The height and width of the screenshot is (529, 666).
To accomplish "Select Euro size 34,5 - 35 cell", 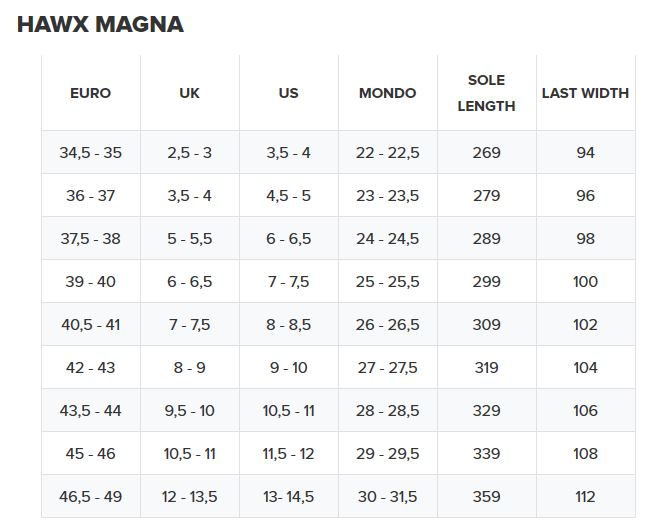I will coord(90,153).
